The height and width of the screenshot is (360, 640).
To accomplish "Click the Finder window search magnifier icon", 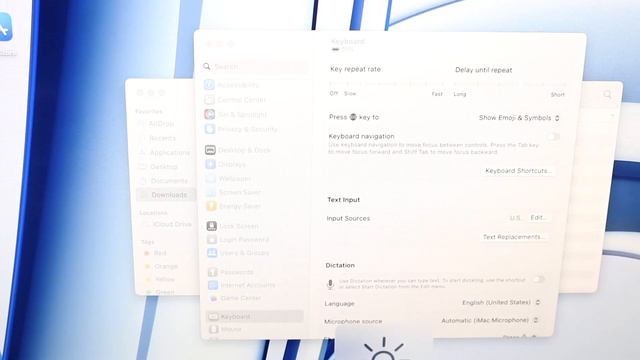I will pyautogui.click(x=607, y=95).
